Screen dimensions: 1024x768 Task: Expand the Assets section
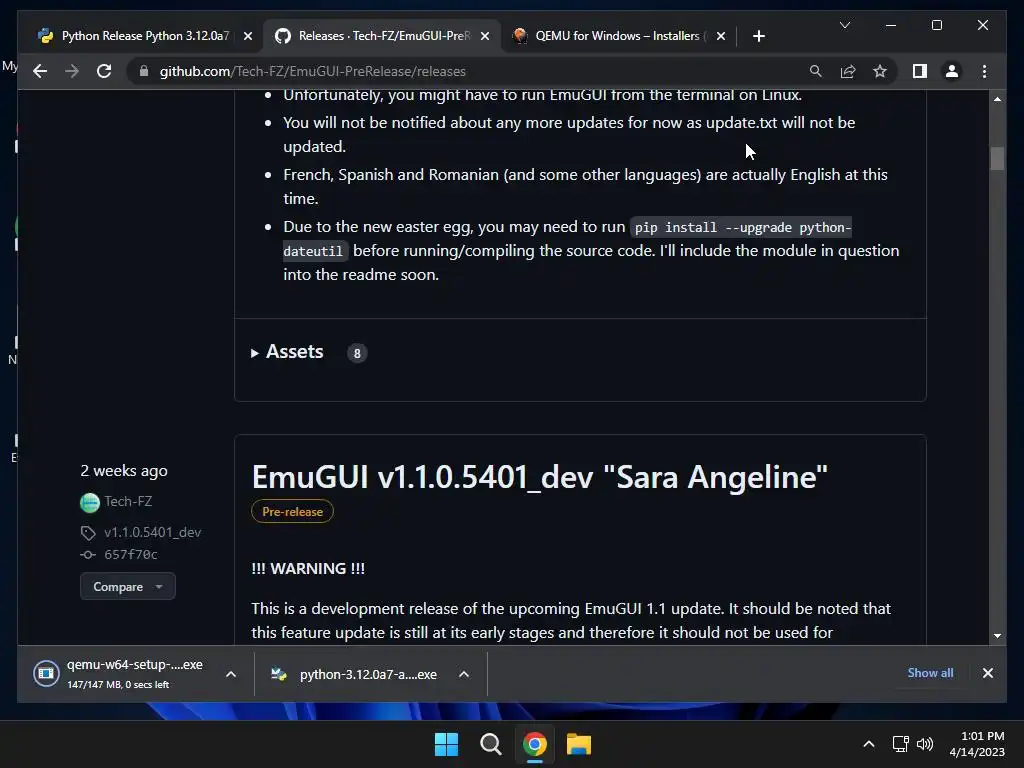point(287,352)
